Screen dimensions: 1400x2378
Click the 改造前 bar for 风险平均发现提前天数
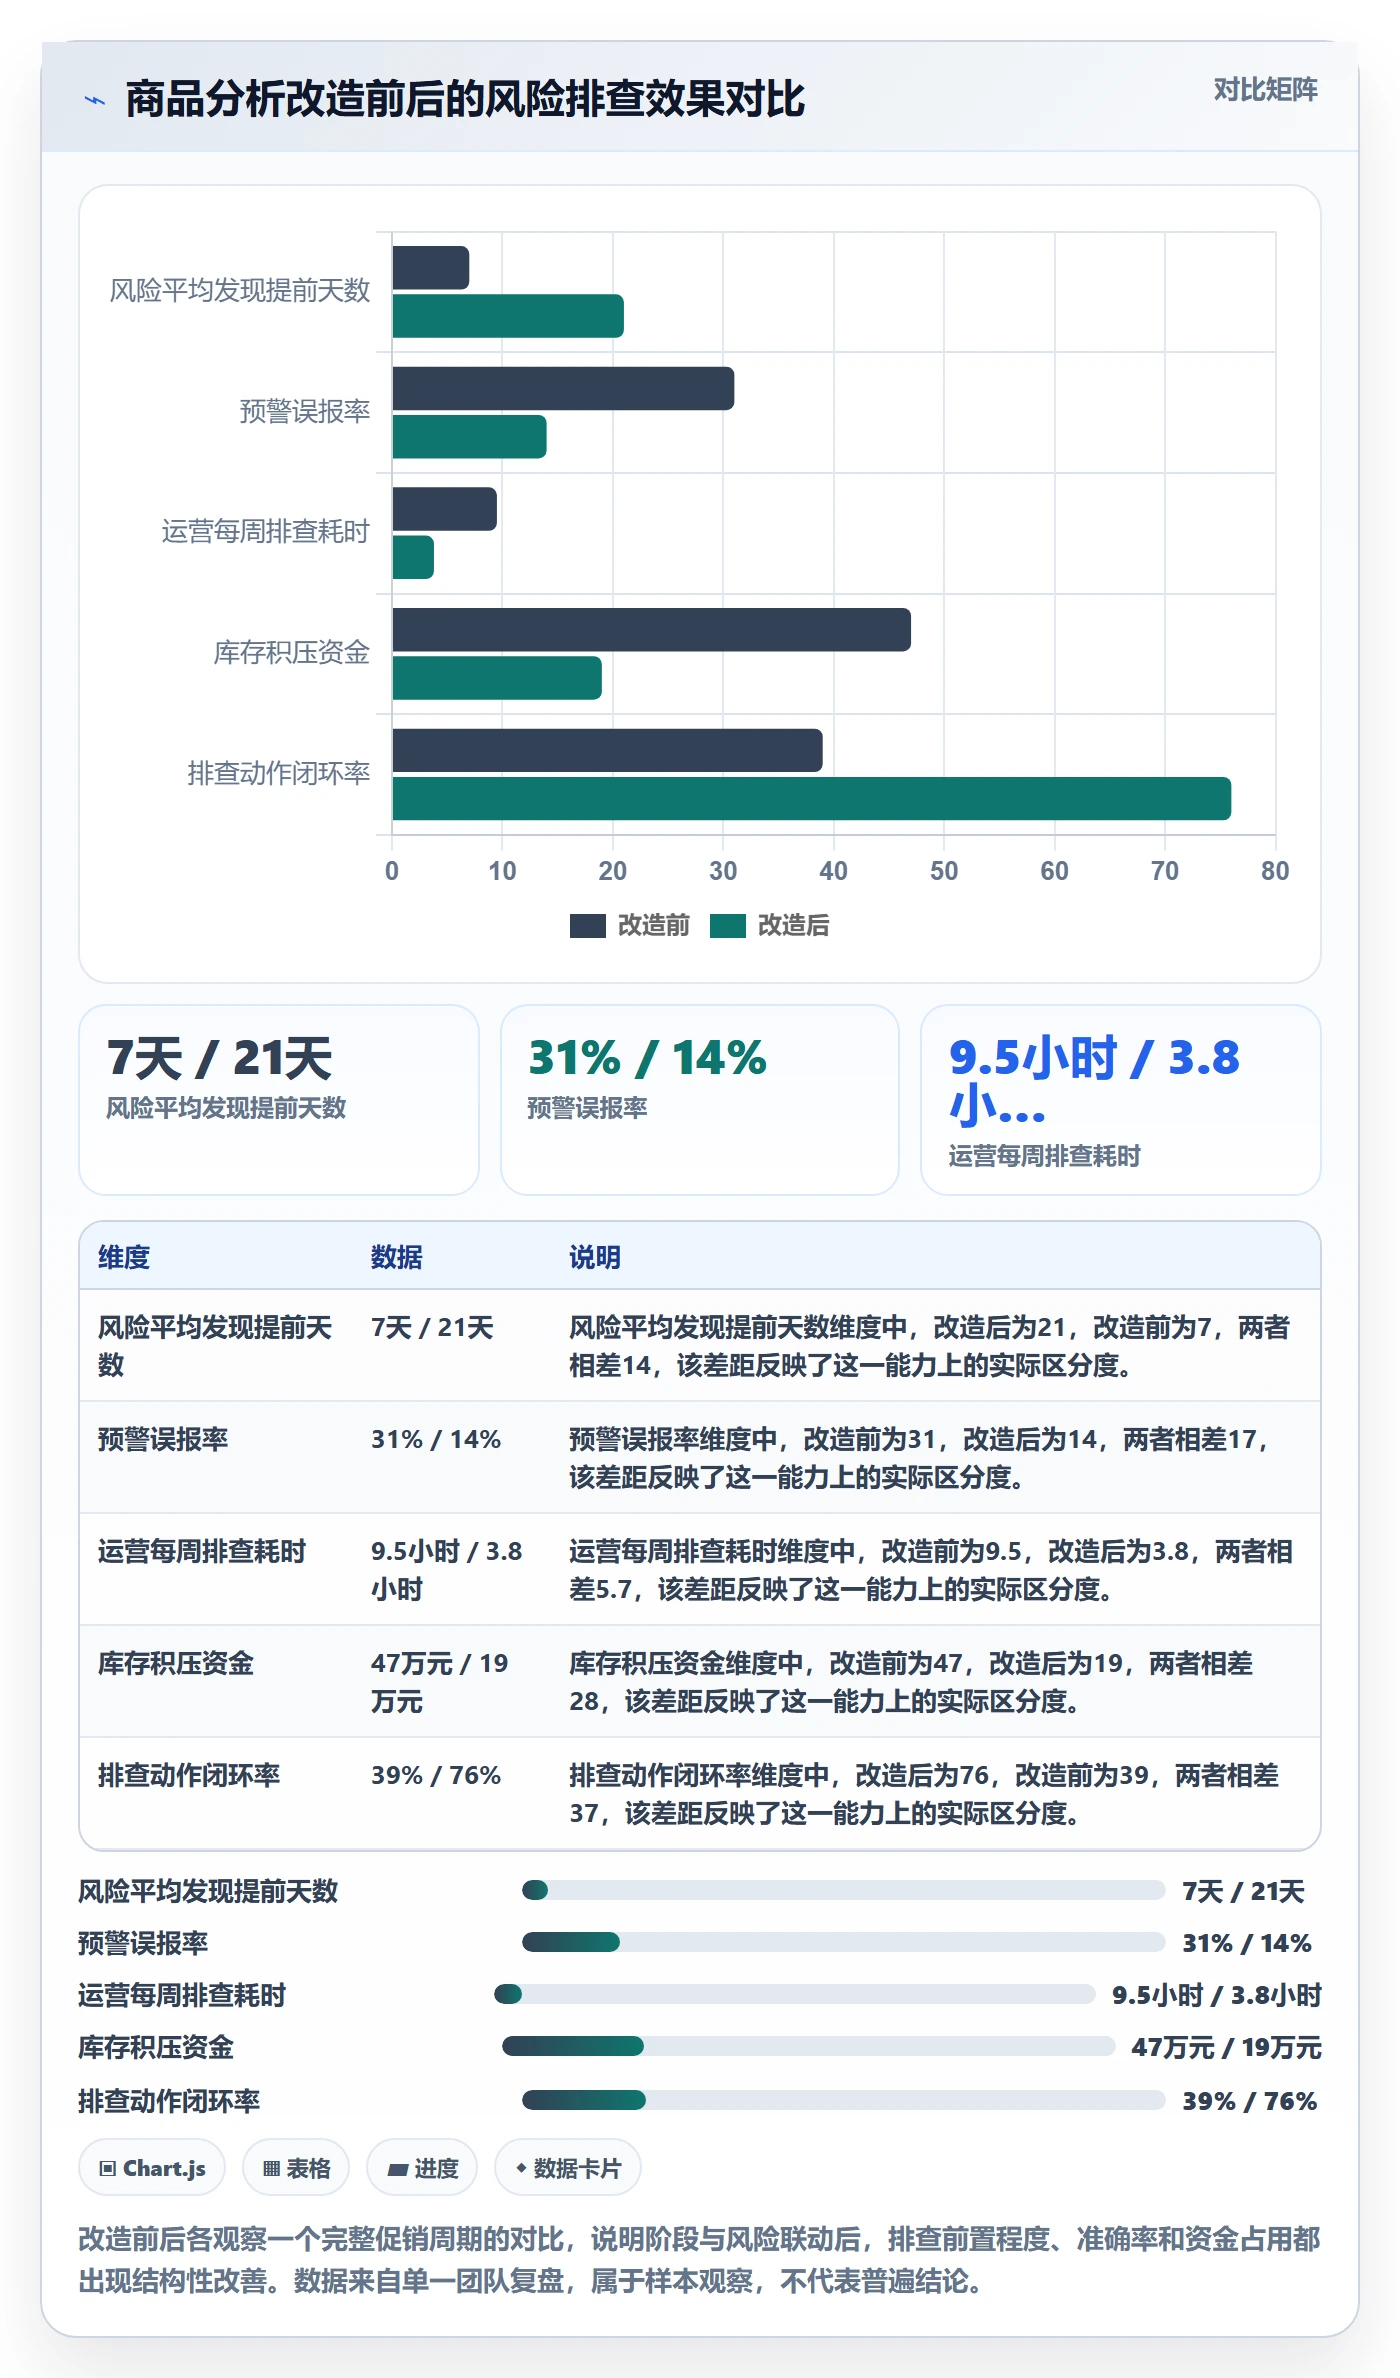(430, 268)
